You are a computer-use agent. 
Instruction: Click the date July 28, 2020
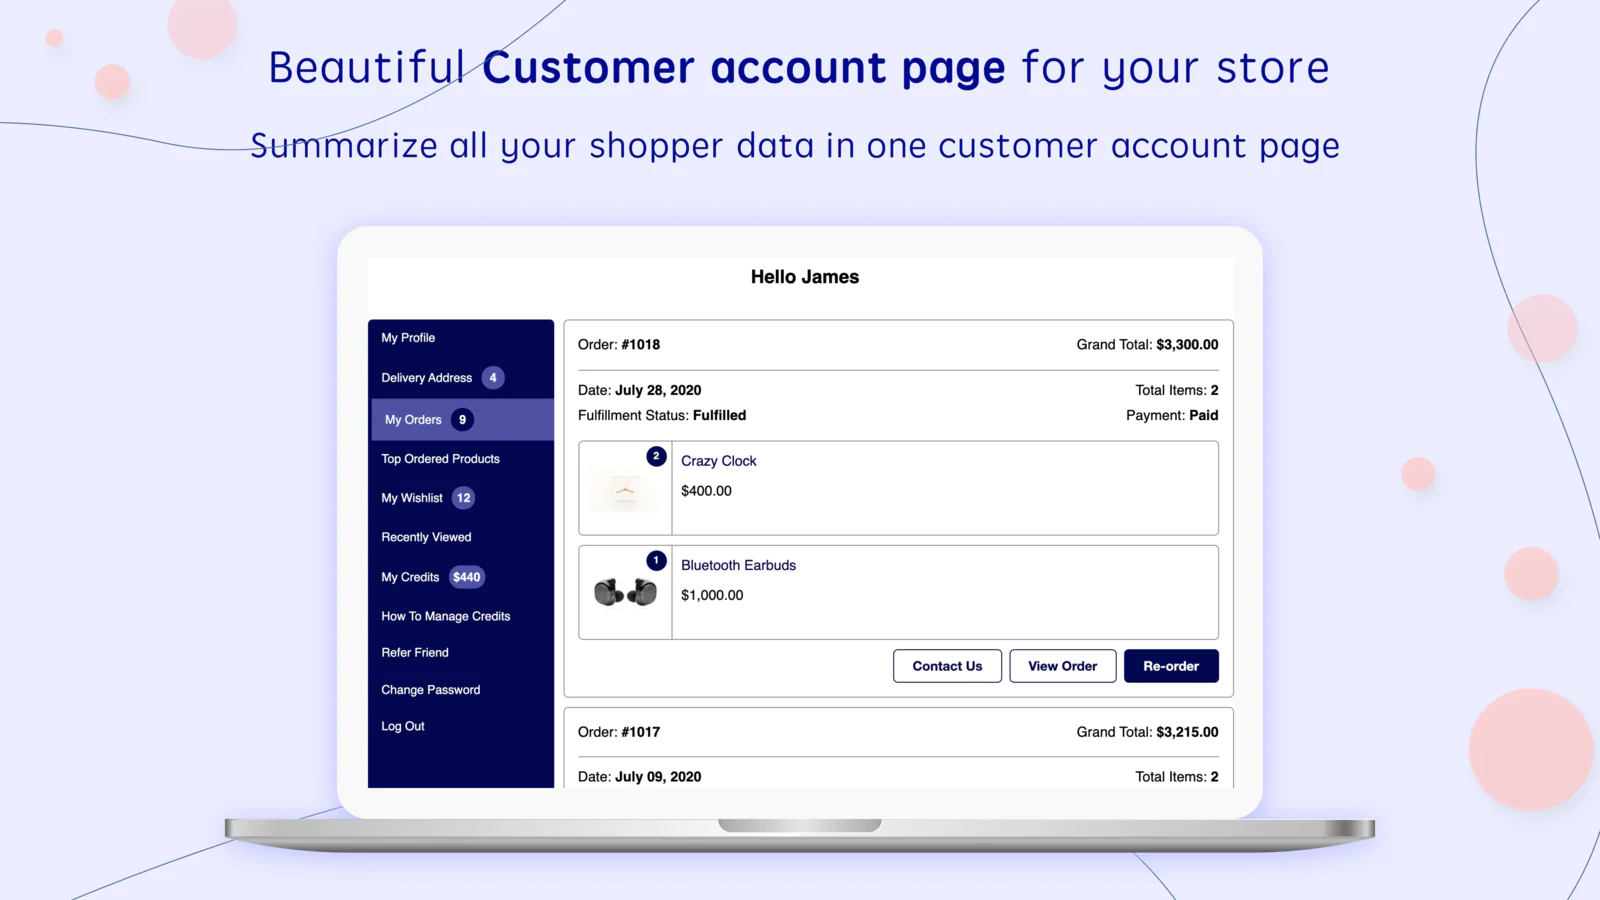point(658,390)
